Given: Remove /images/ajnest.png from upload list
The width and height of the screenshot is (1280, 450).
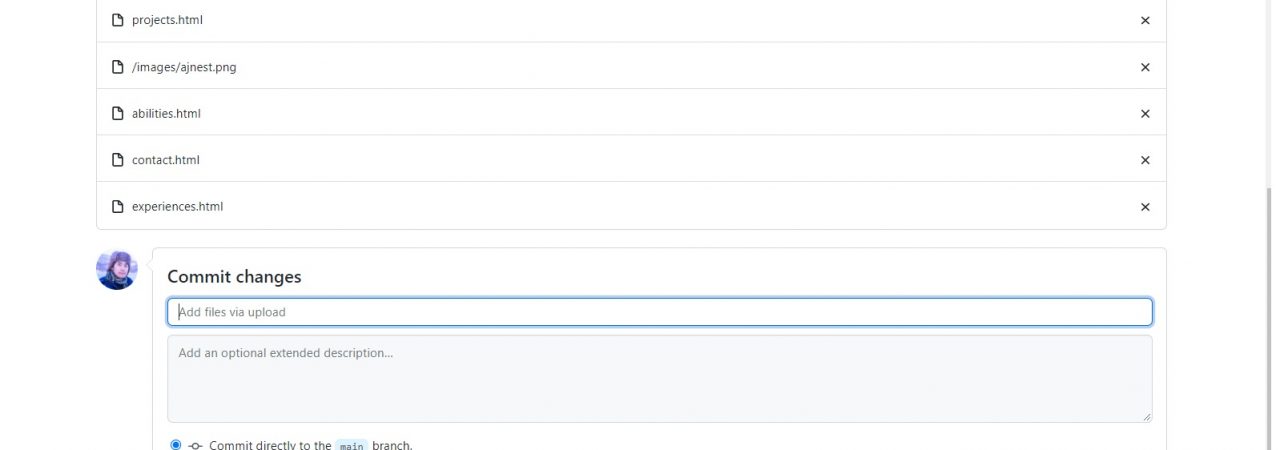Looking at the screenshot, I should [x=1145, y=67].
